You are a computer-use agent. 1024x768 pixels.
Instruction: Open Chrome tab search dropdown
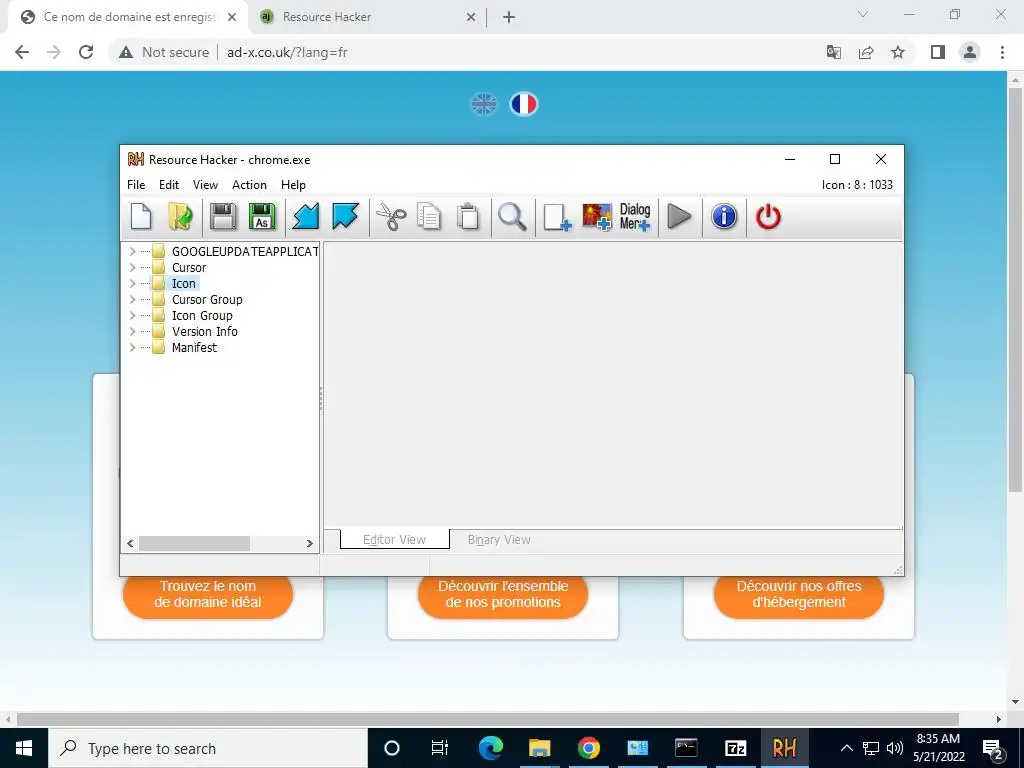863,14
